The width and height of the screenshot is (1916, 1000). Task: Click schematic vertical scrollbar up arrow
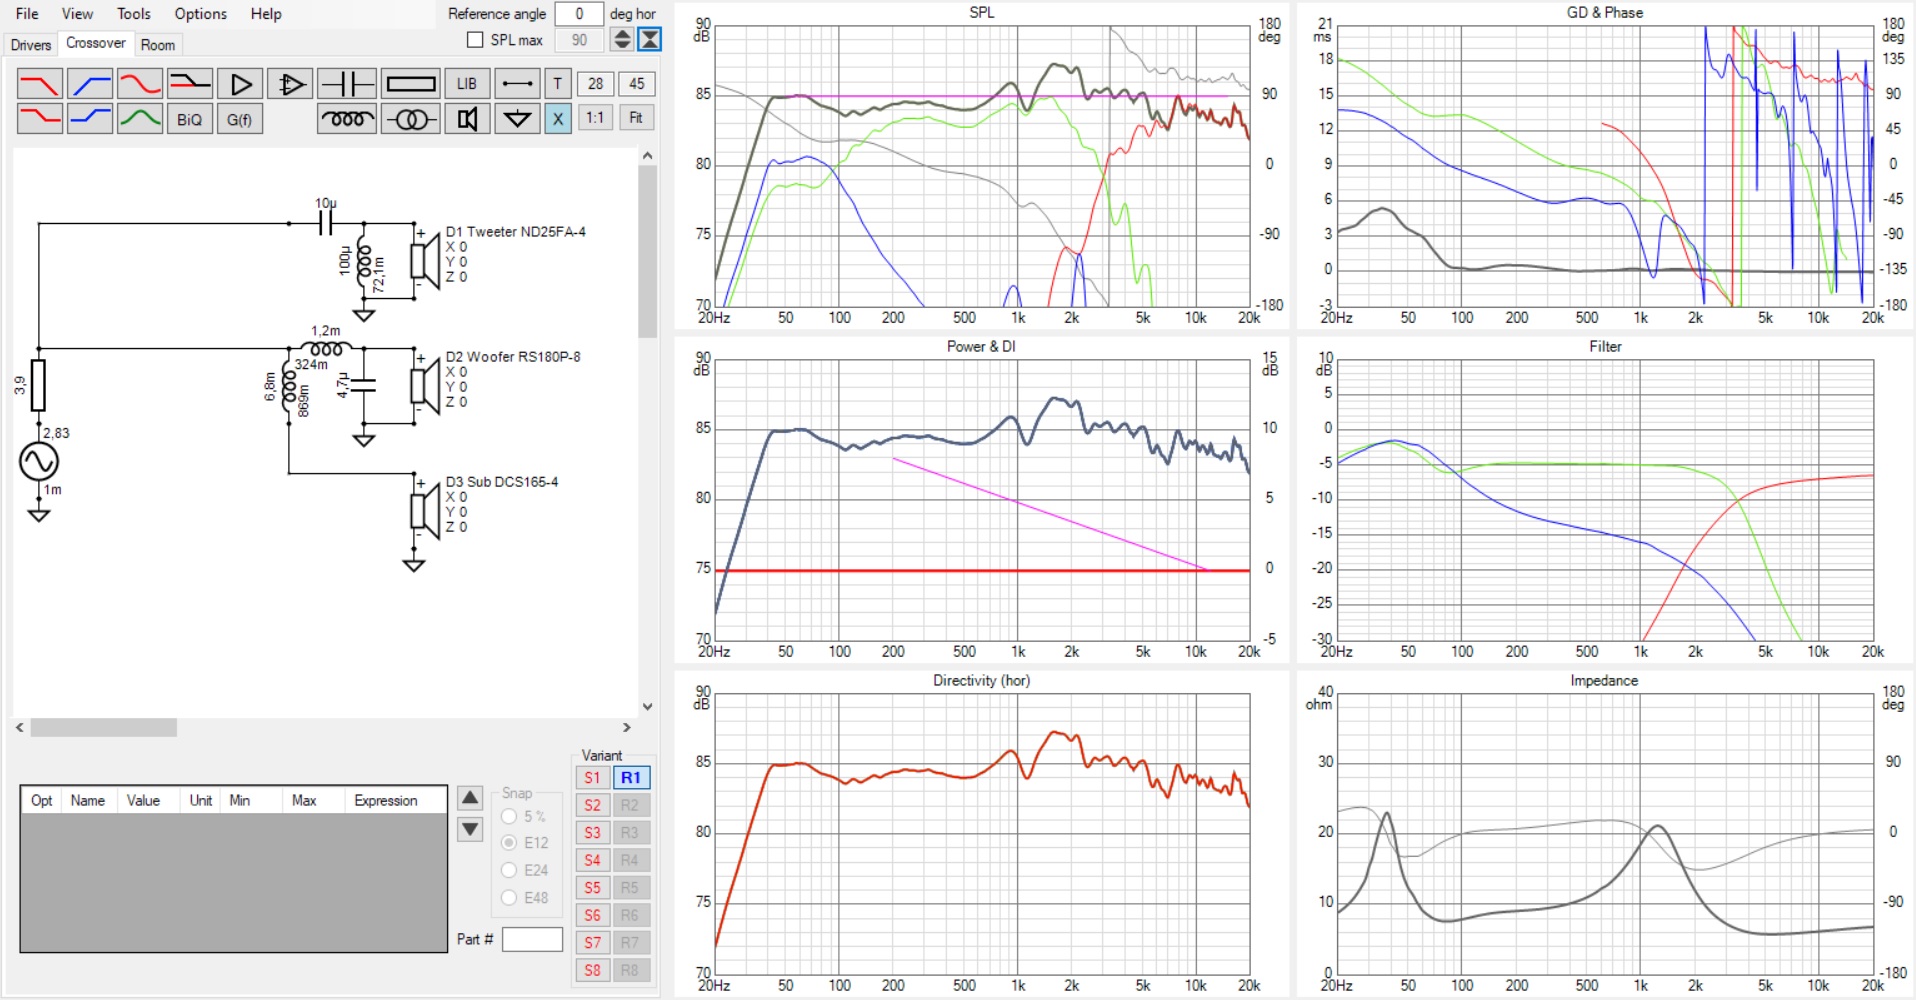coord(647,156)
